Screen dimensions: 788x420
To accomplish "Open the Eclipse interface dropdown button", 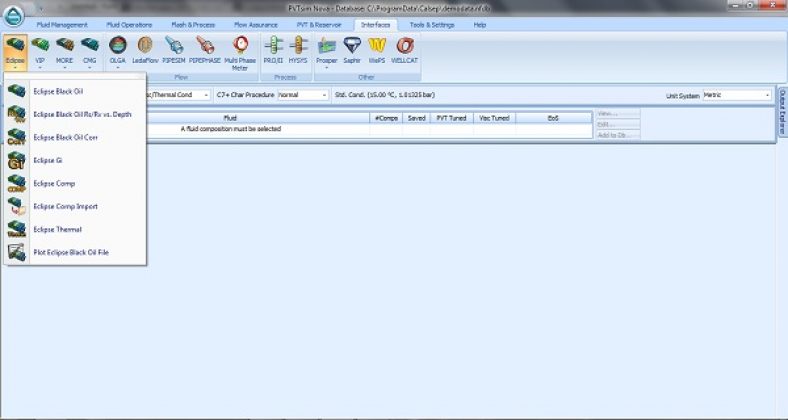I will [x=15, y=52].
